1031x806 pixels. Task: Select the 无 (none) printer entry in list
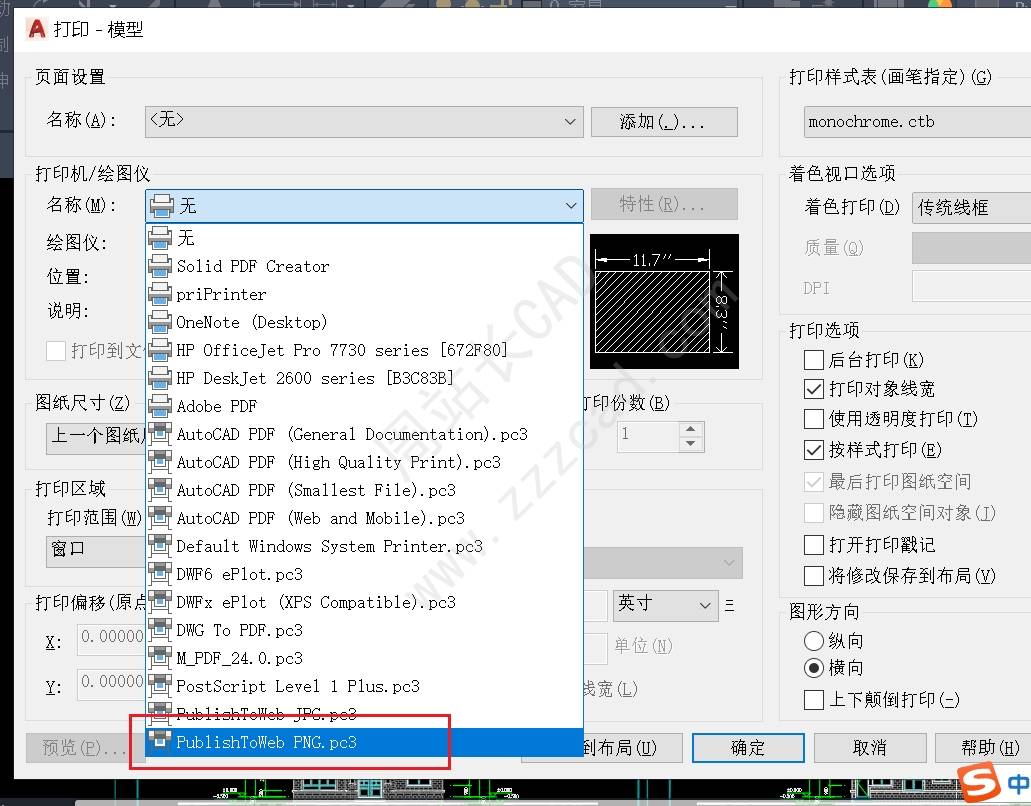coord(364,238)
